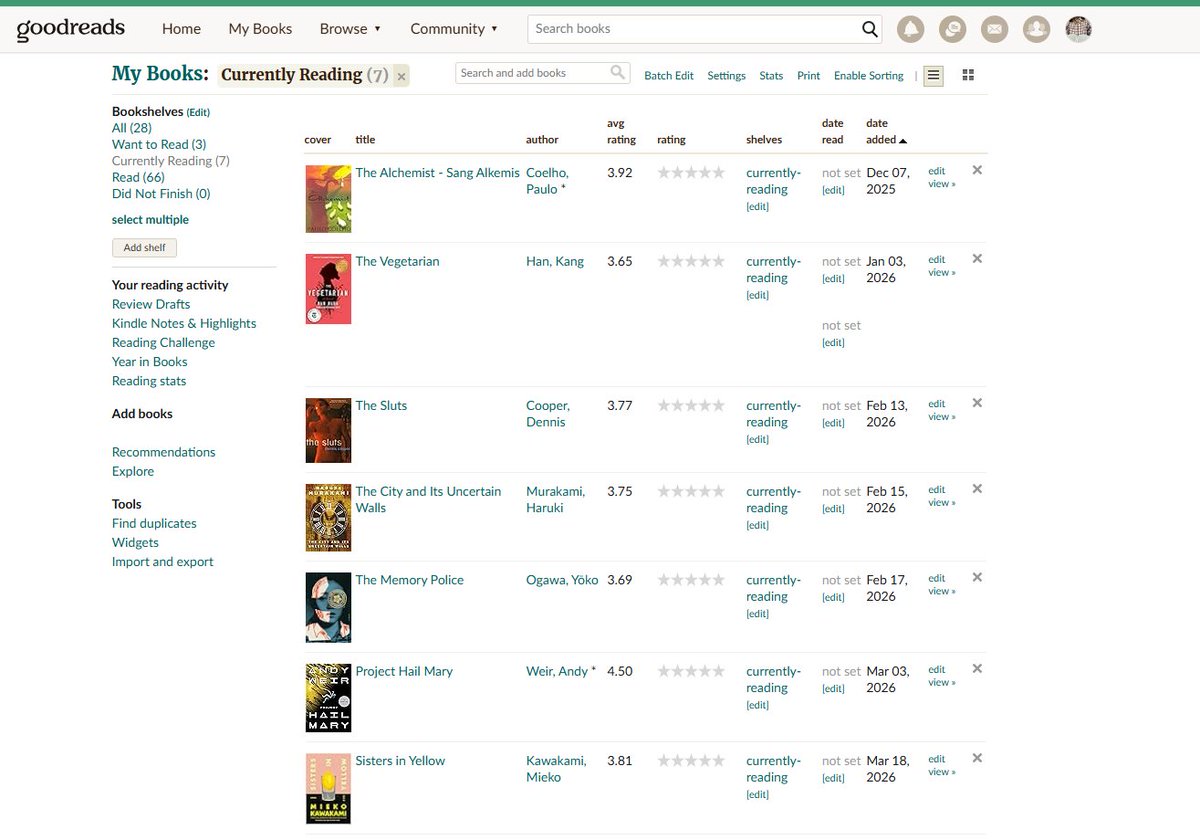
Task: Open Project Hail Mary cover thumbnail
Action: coord(328,698)
